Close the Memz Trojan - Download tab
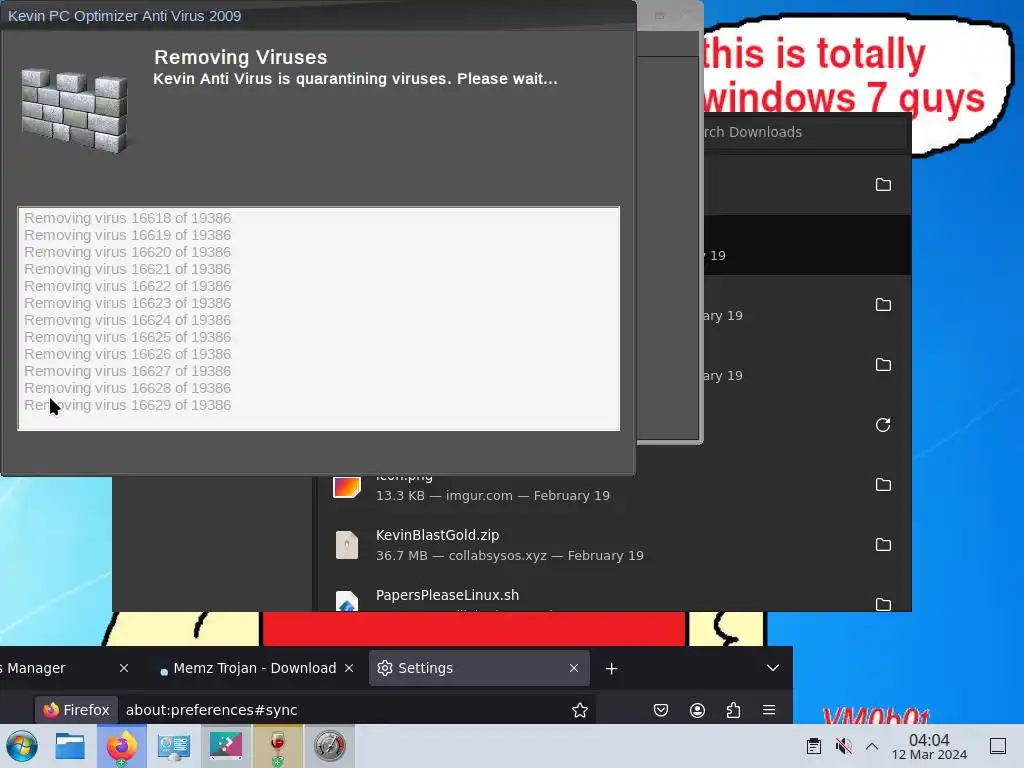The height and width of the screenshot is (768, 1024). point(349,668)
